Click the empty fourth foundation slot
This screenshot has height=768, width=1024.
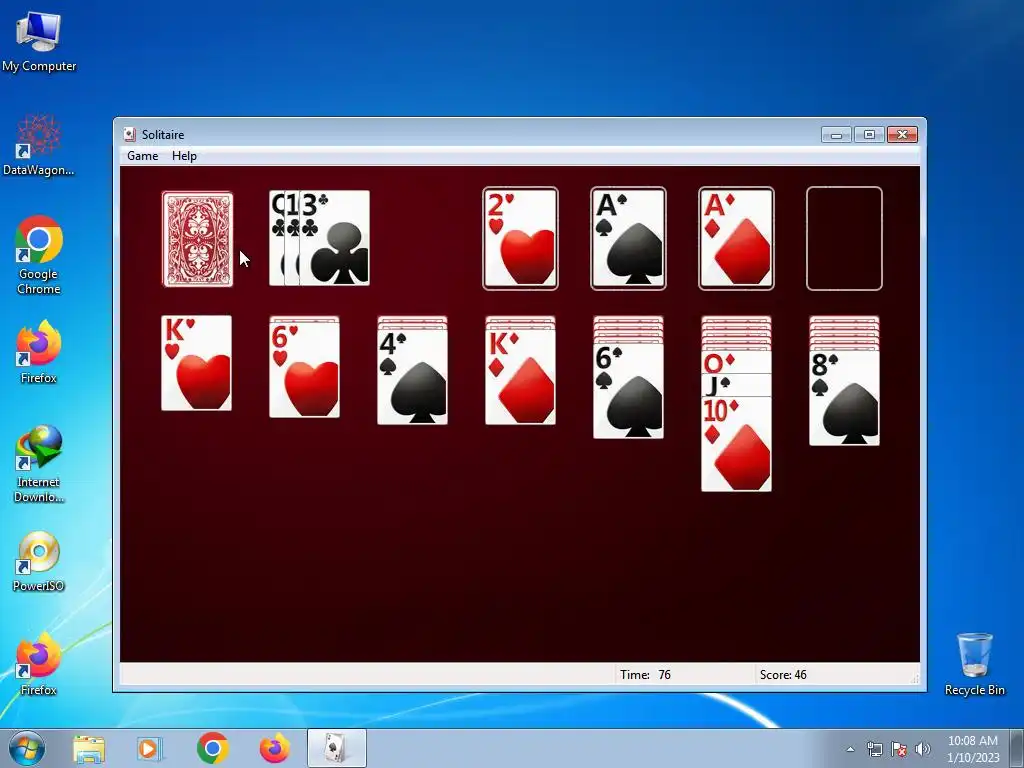tap(844, 238)
